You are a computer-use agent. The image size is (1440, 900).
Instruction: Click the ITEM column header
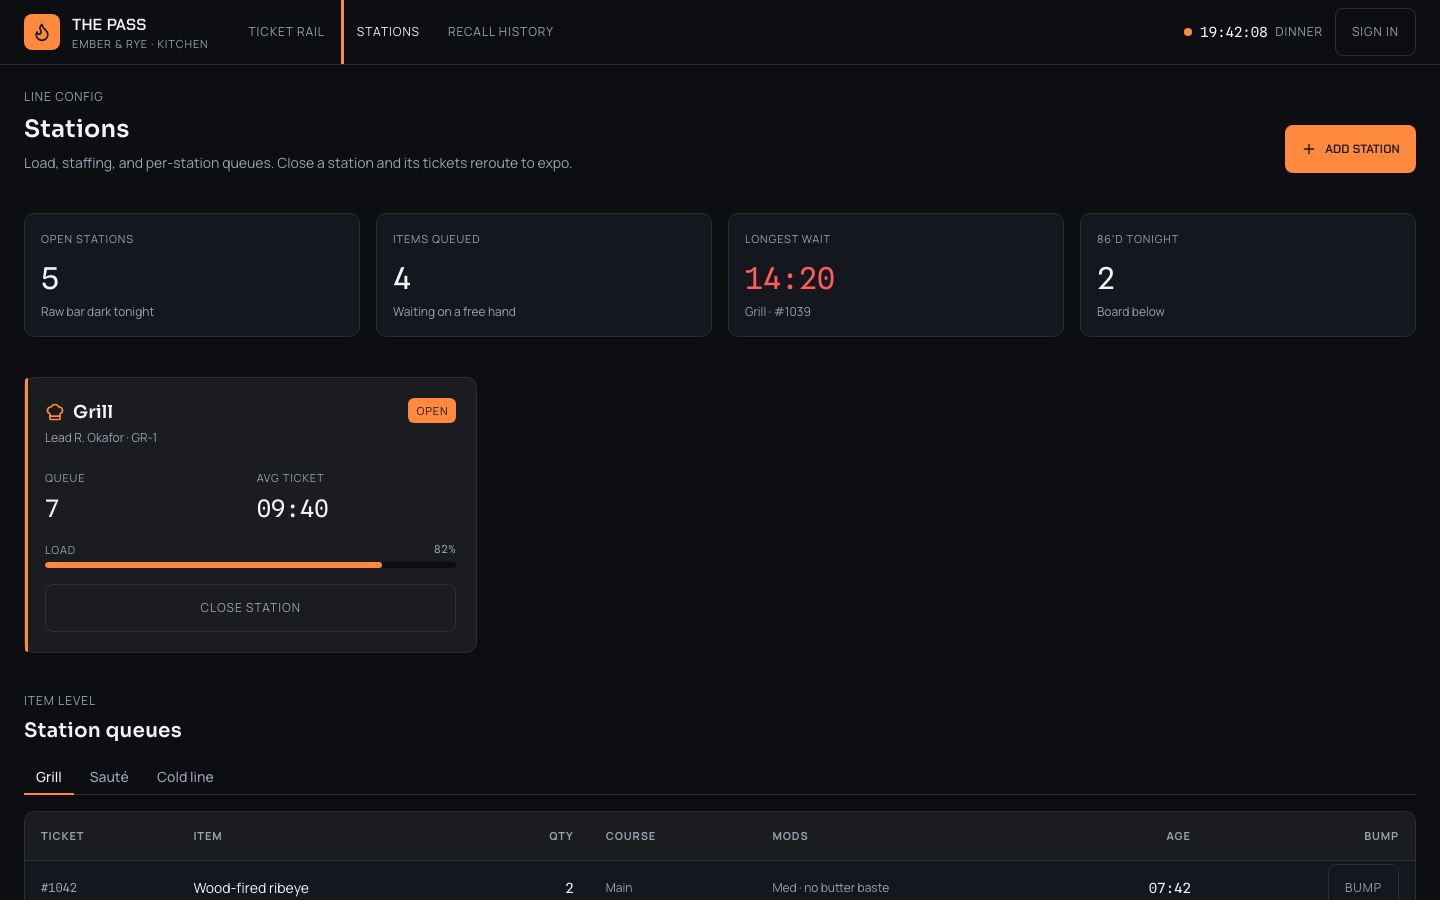pyautogui.click(x=208, y=836)
